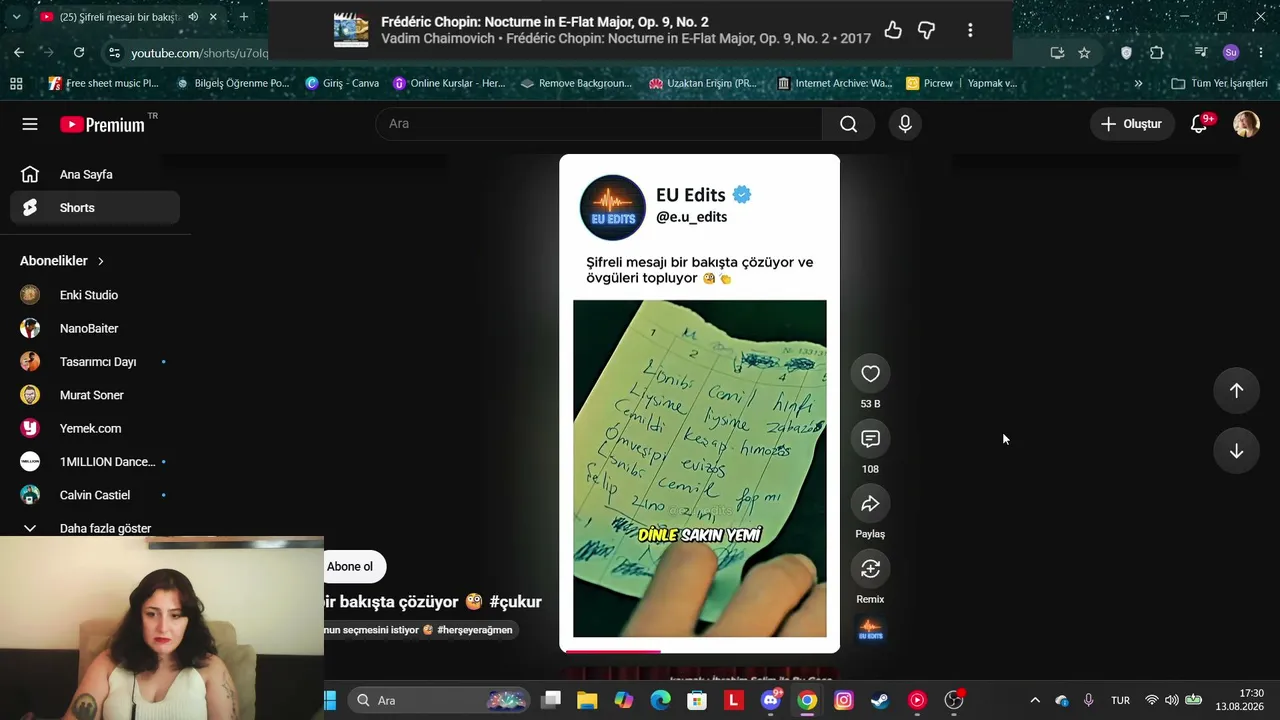Viewport: 1280px width, 720px height.
Task: Open the Tüm Yer İşaretleri folder
Action: click(1219, 83)
